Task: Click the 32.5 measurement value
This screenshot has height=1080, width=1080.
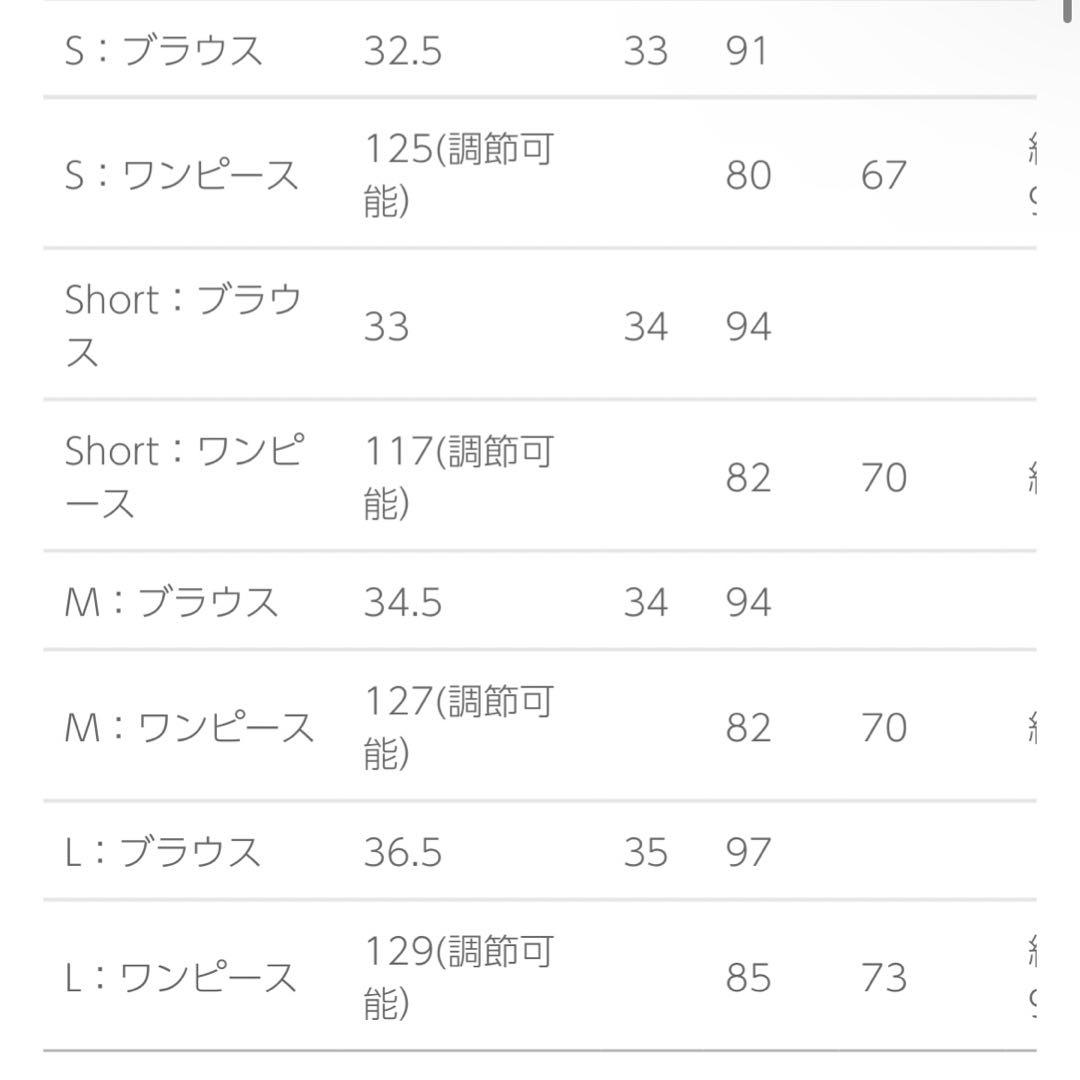Action: pyautogui.click(x=402, y=50)
